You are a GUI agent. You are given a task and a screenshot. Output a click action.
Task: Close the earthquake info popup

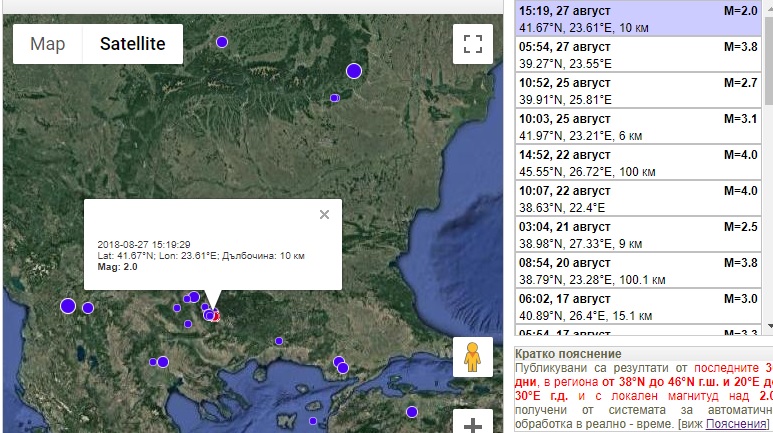[x=324, y=214]
